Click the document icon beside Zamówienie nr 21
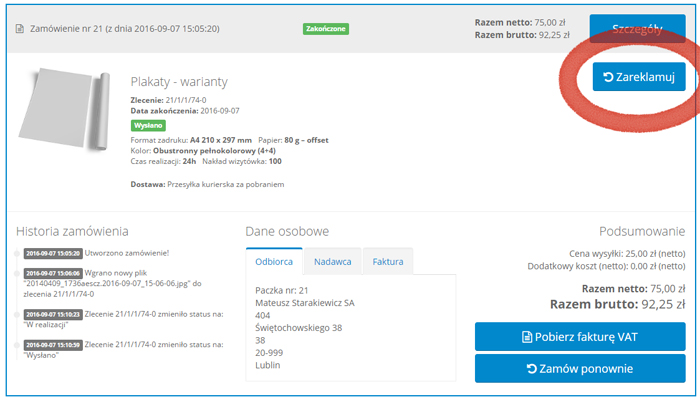This screenshot has height=402, width=700. [20, 29]
